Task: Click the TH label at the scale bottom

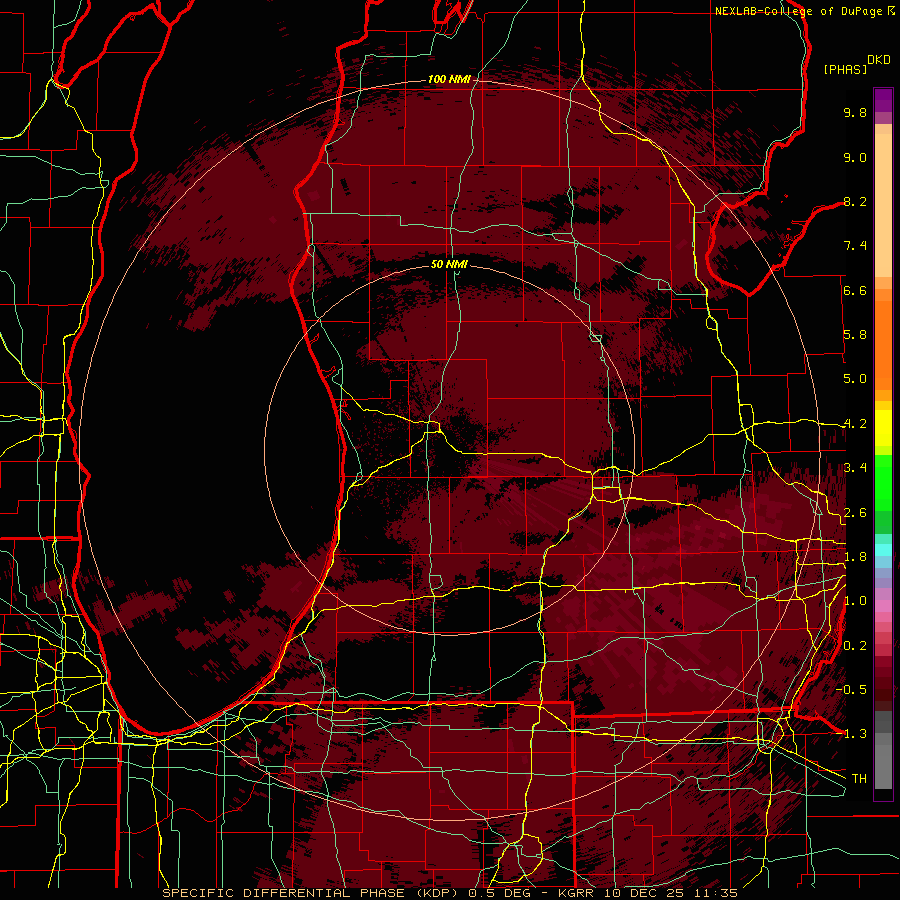Action: [859, 779]
